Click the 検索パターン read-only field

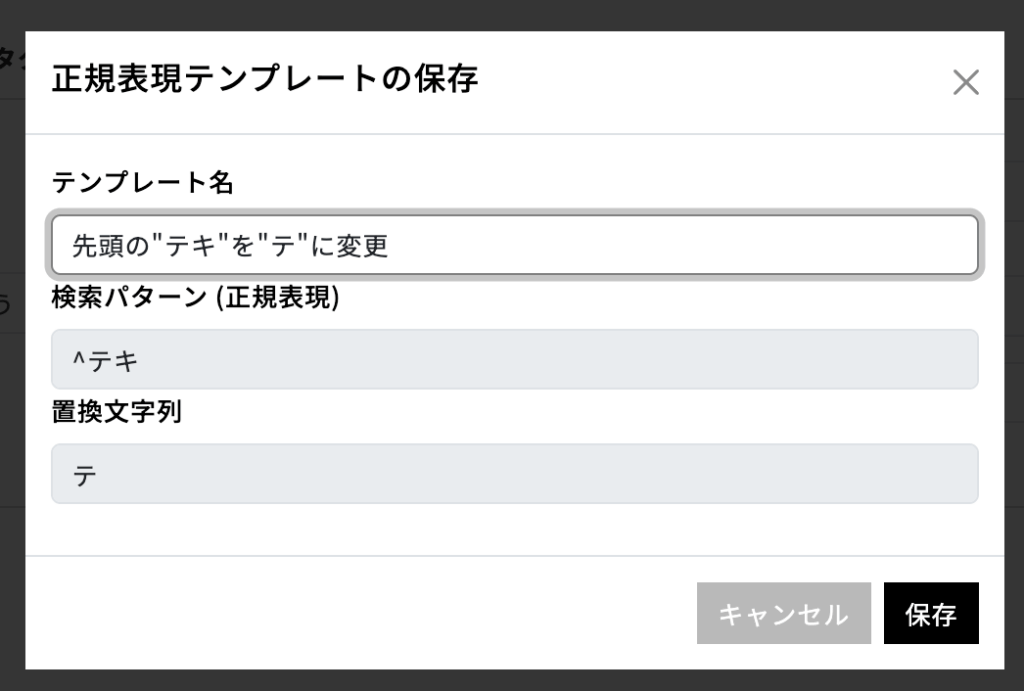tap(514, 359)
